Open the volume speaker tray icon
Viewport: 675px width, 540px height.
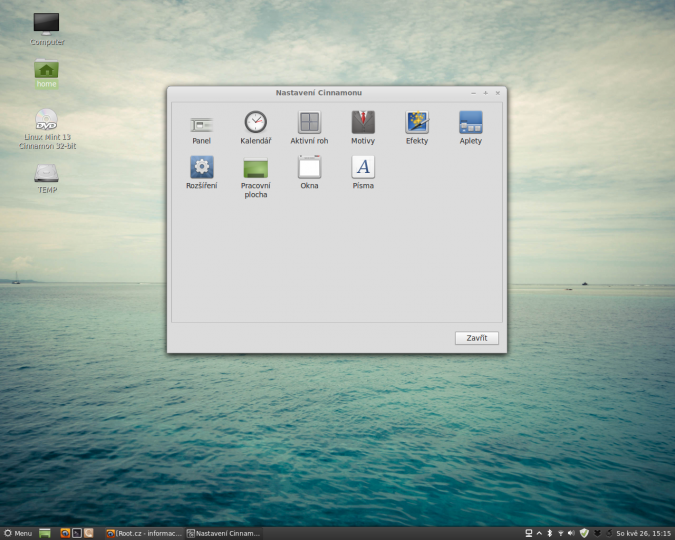point(571,534)
